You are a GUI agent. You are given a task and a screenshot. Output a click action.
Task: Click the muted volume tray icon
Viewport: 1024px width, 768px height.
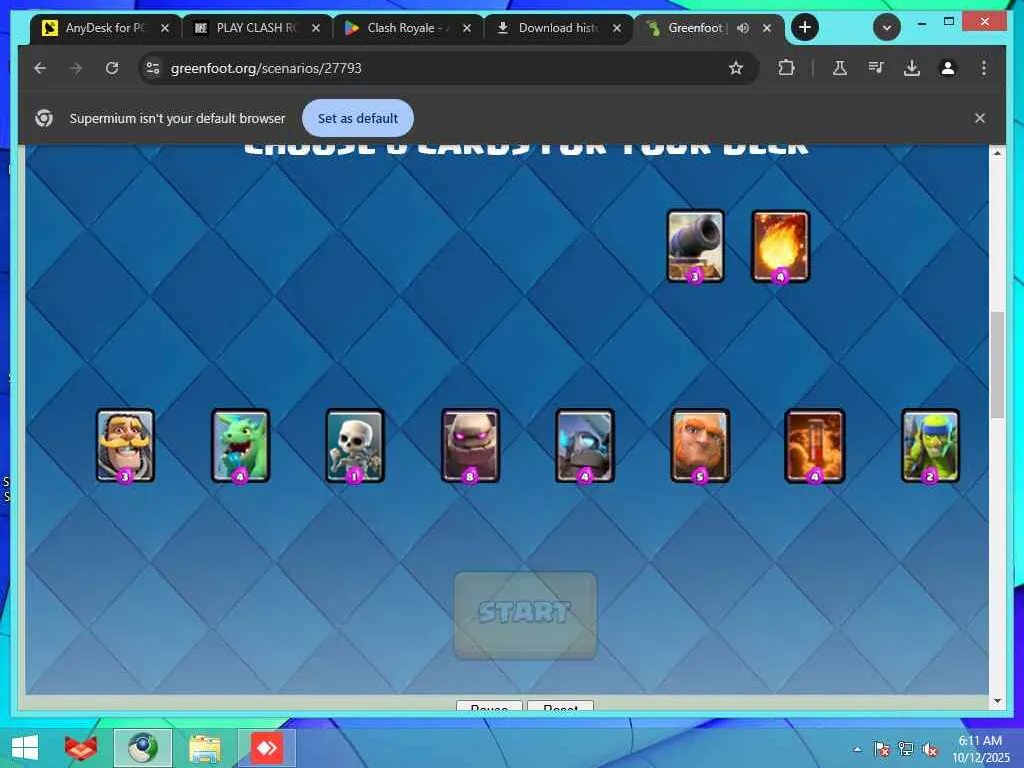[931, 750]
